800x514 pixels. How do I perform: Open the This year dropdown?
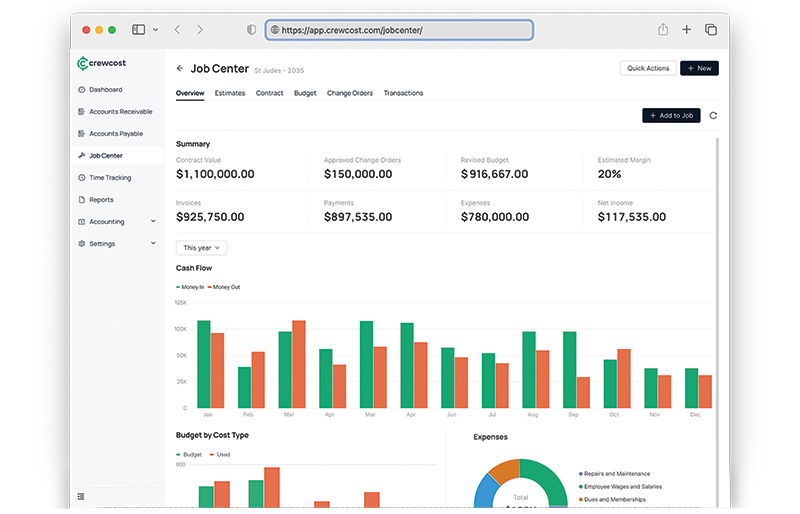click(201, 248)
